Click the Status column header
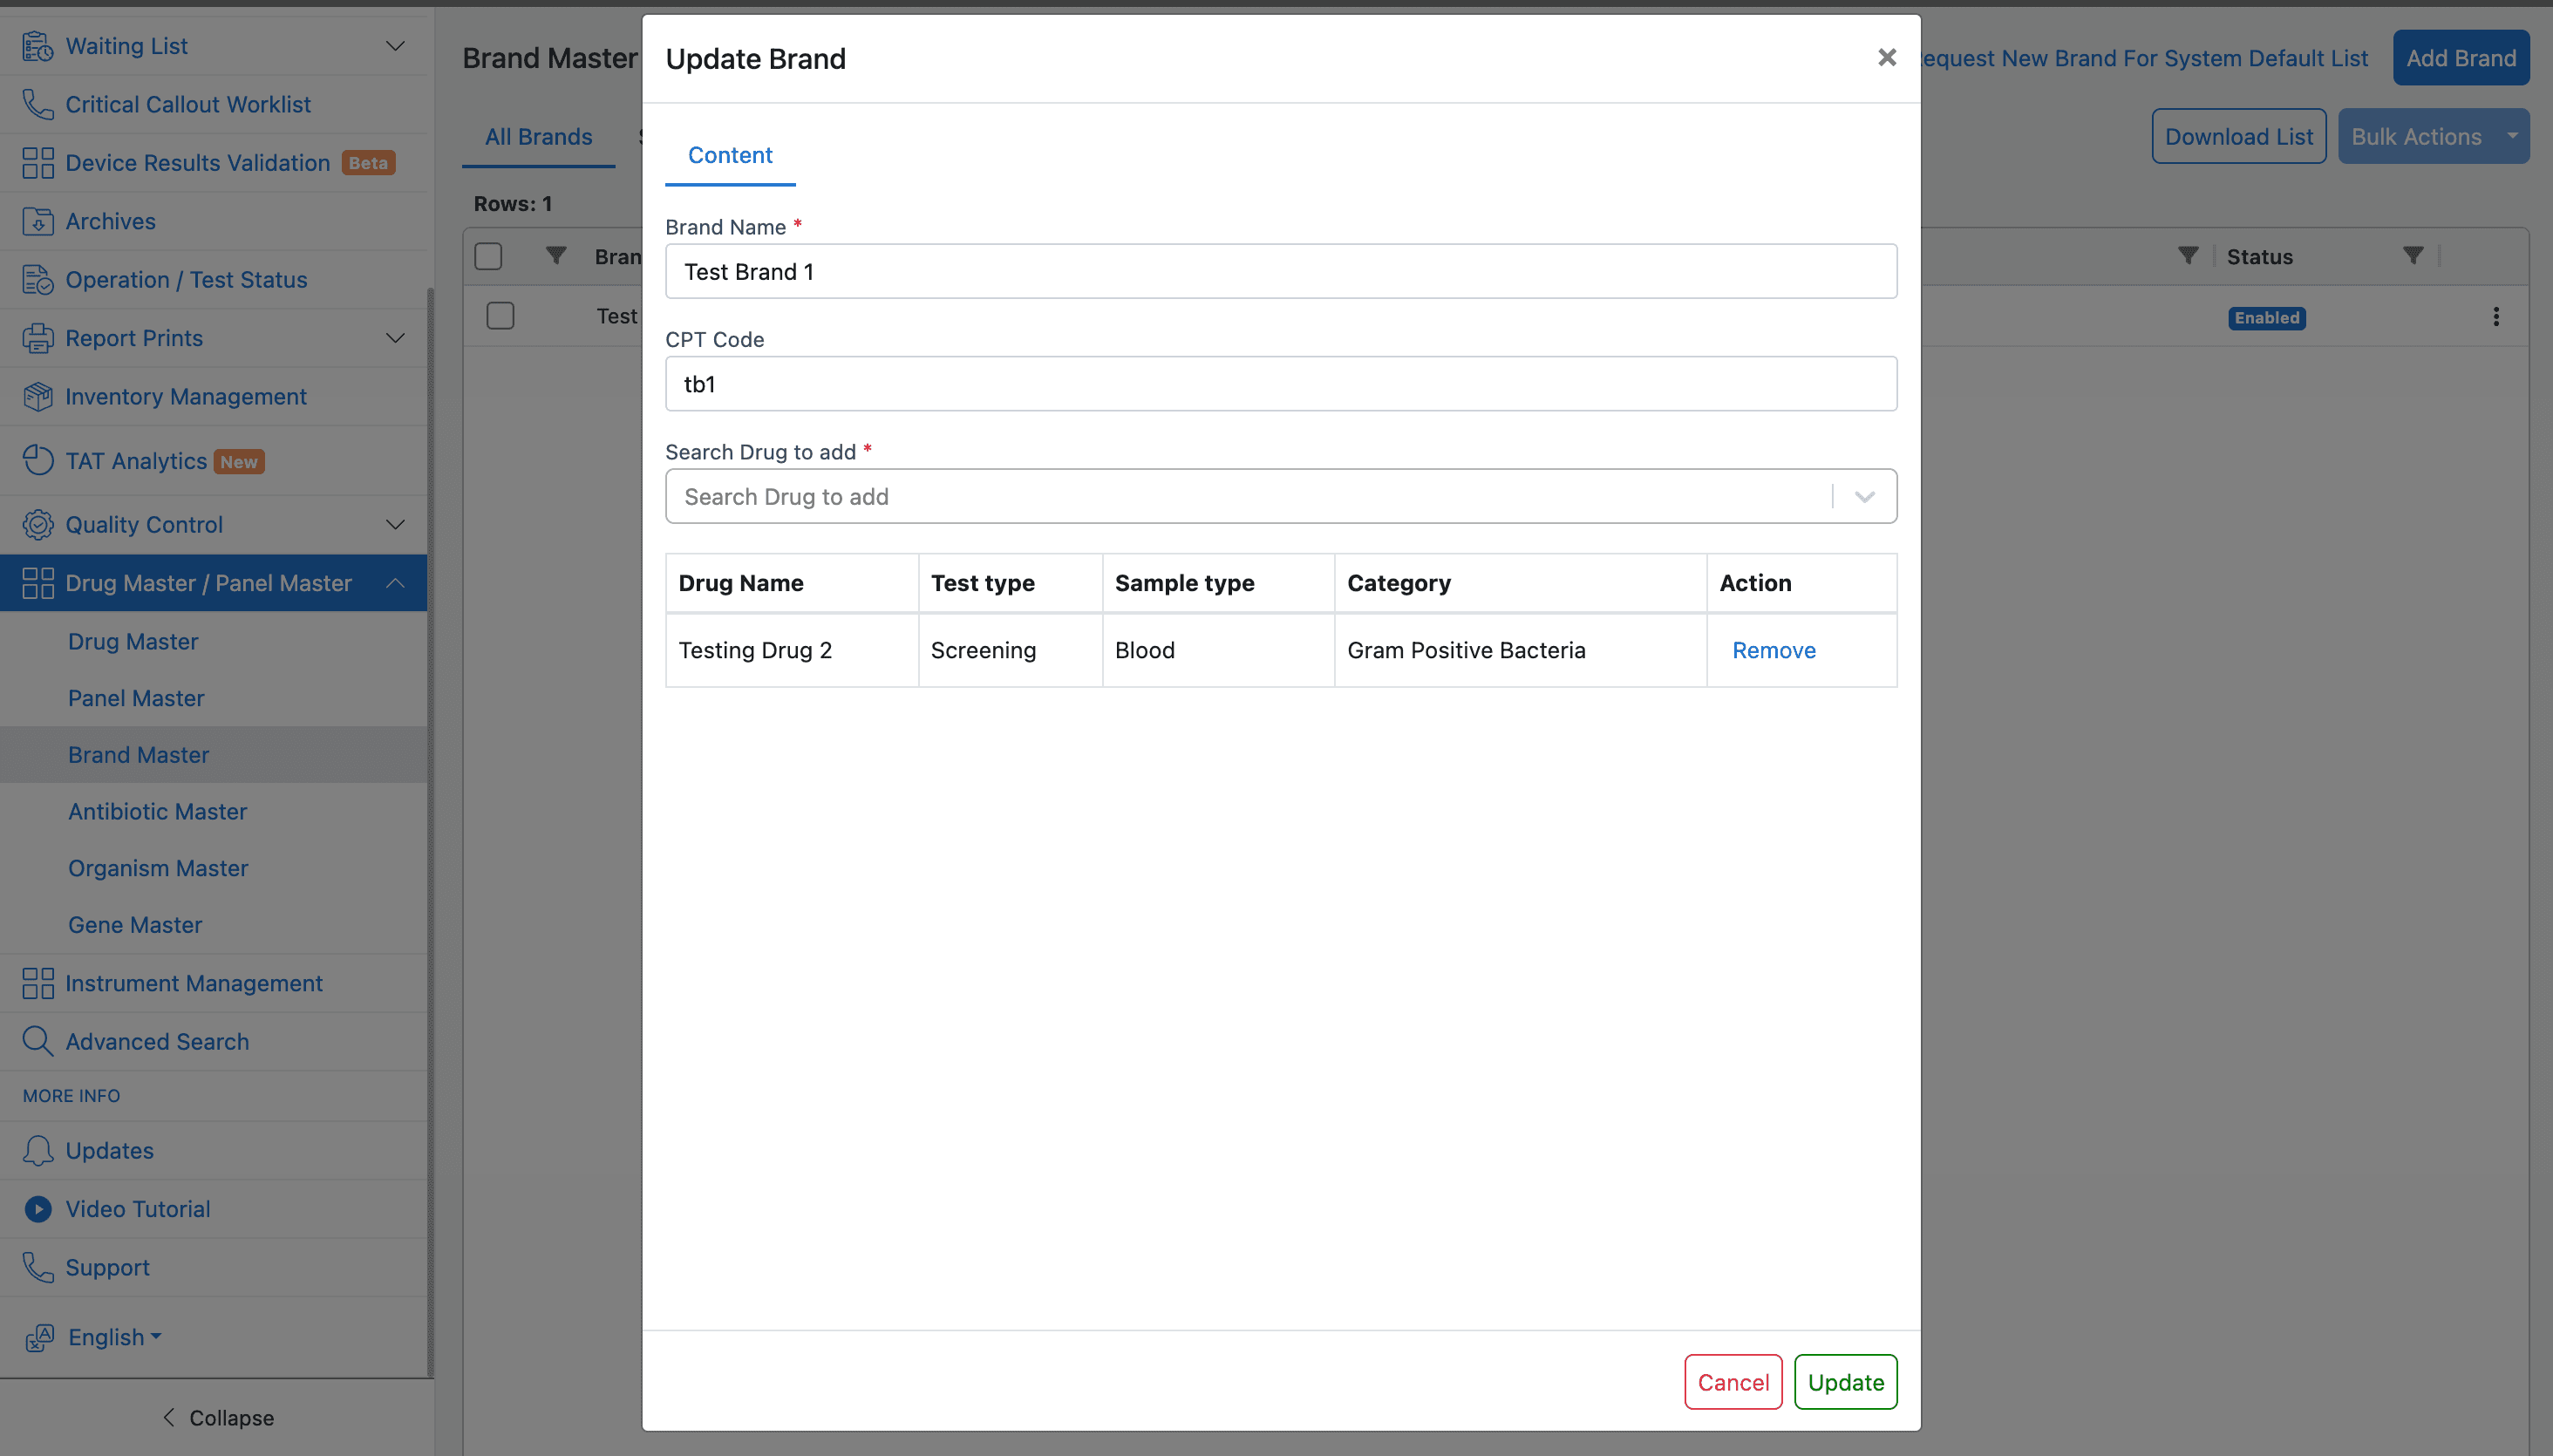This screenshot has height=1456, width=2553. [2259, 257]
